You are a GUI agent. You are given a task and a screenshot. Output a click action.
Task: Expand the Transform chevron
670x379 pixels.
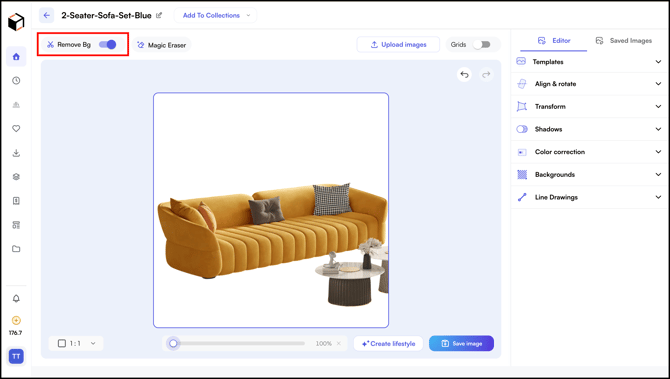click(x=658, y=106)
